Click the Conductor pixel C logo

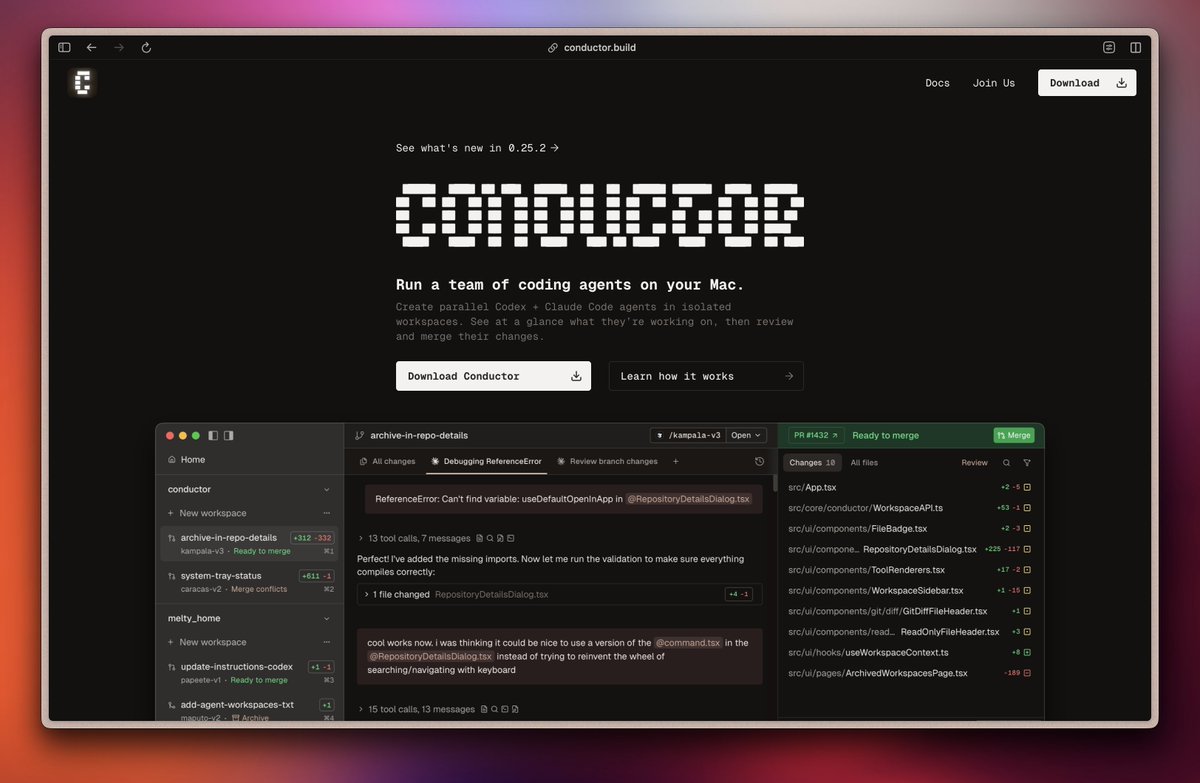point(82,83)
